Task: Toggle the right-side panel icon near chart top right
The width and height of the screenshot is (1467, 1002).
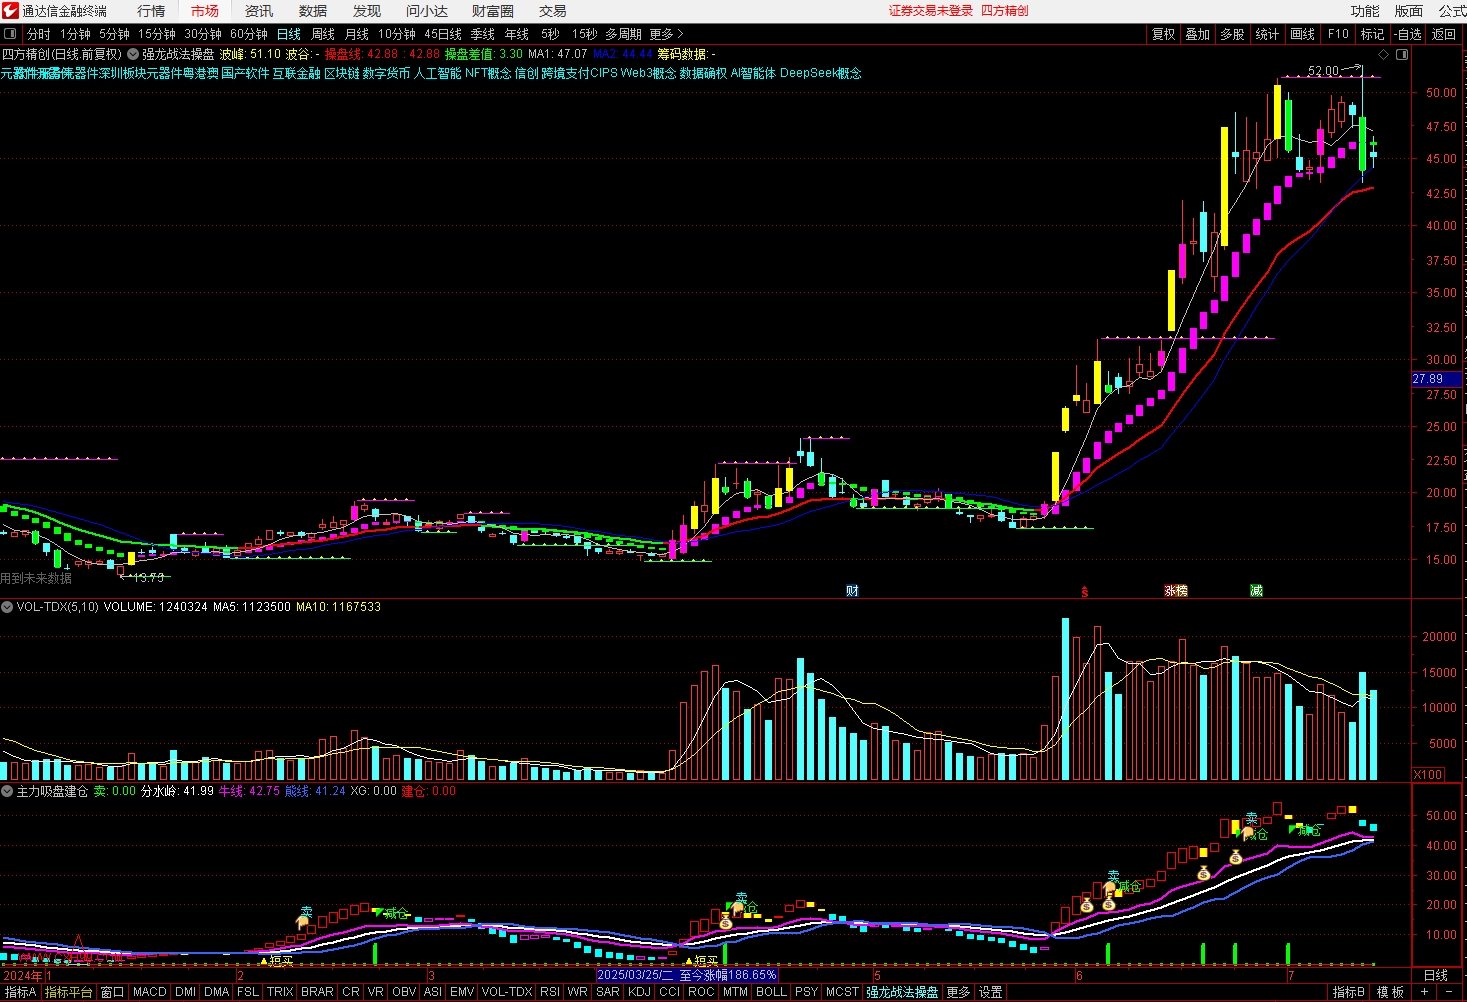Action: pyautogui.click(x=1402, y=55)
